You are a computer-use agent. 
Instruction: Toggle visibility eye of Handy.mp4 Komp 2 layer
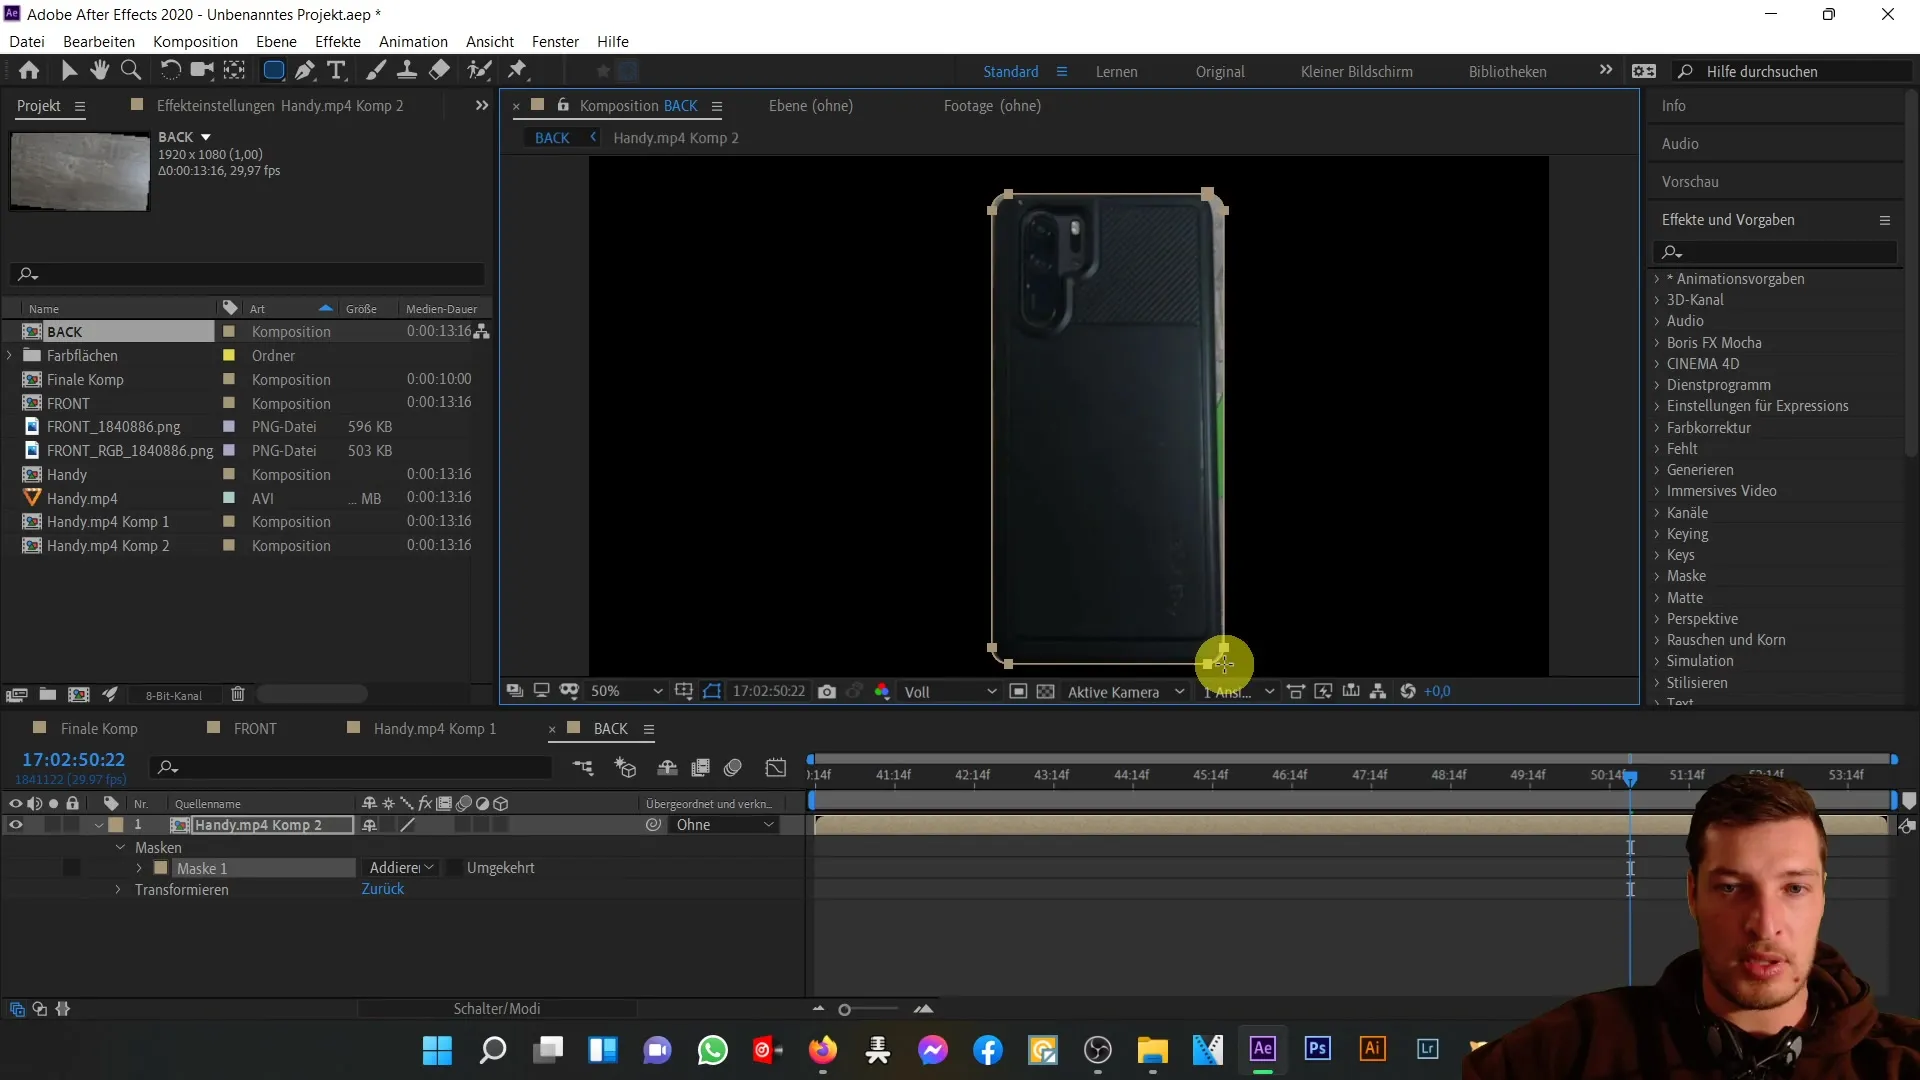coord(16,825)
